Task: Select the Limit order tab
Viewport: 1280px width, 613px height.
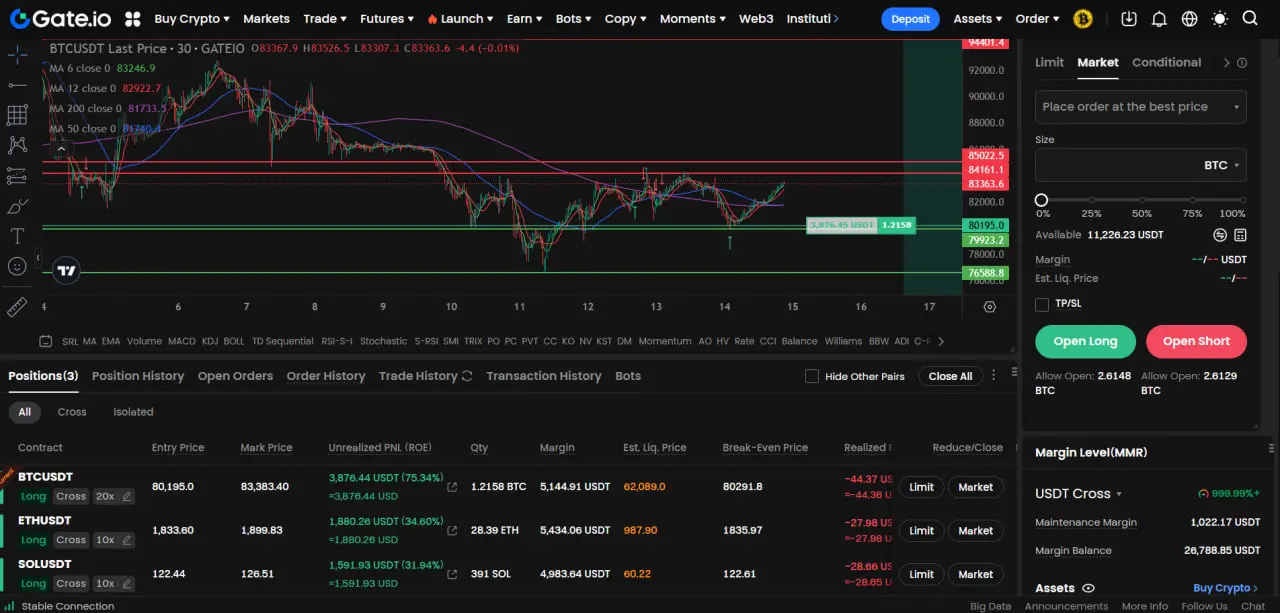Action: (x=1049, y=62)
